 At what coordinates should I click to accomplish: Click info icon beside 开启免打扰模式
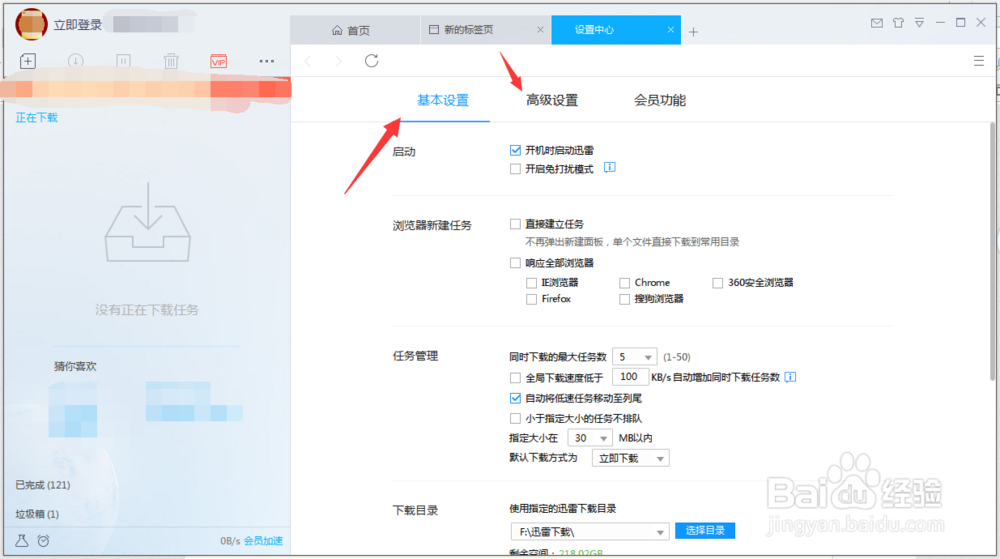[x=610, y=168]
